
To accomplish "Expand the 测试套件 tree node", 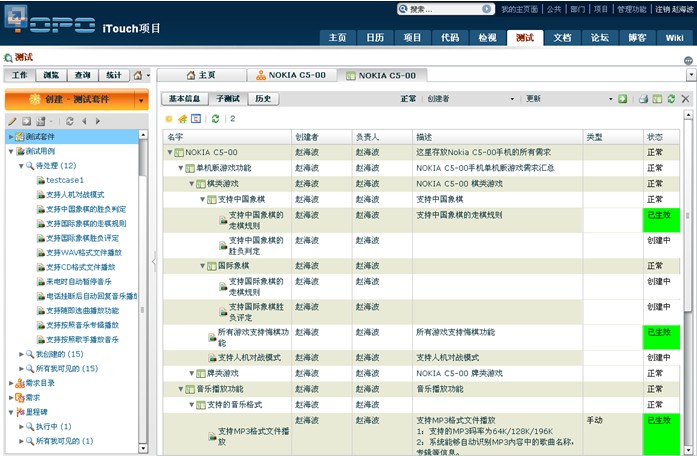I will pyautogui.click(x=11, y=136).
